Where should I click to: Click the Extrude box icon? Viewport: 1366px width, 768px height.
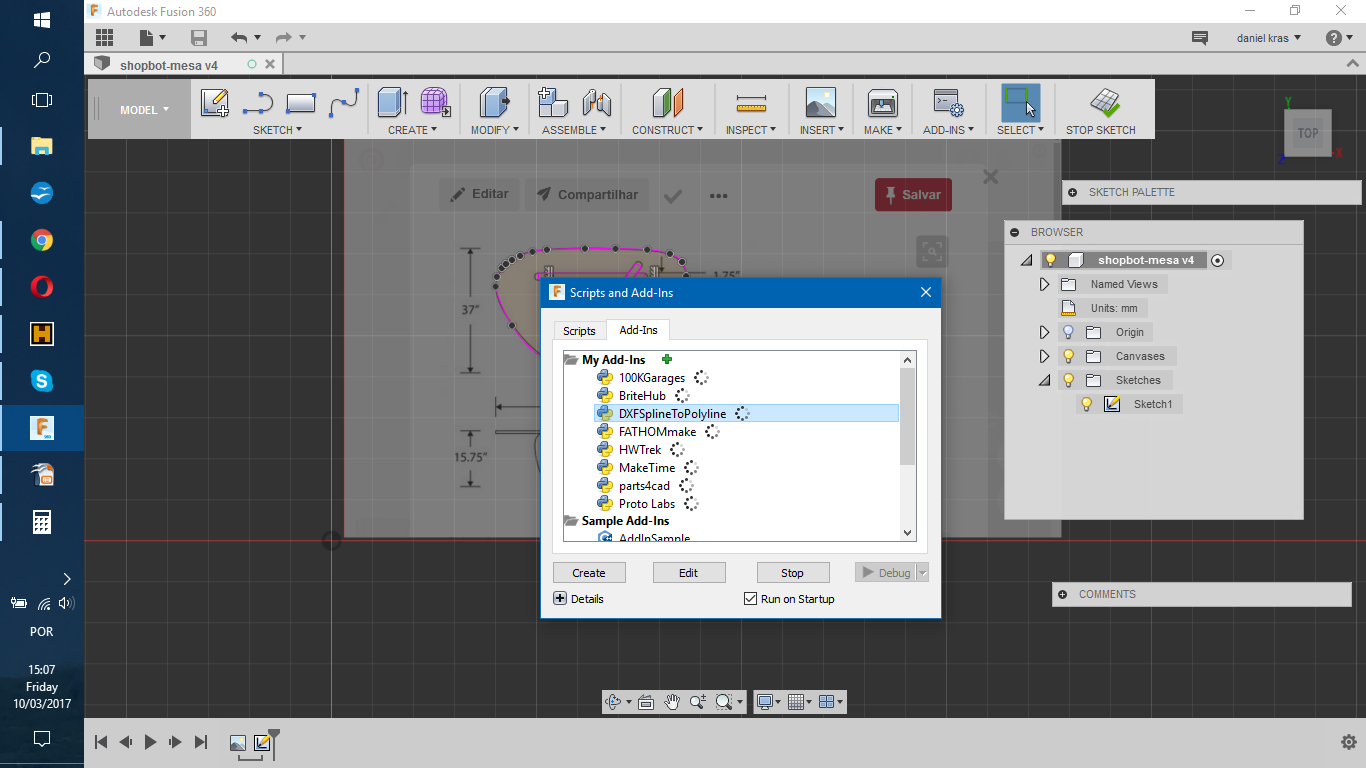(393, 102)
